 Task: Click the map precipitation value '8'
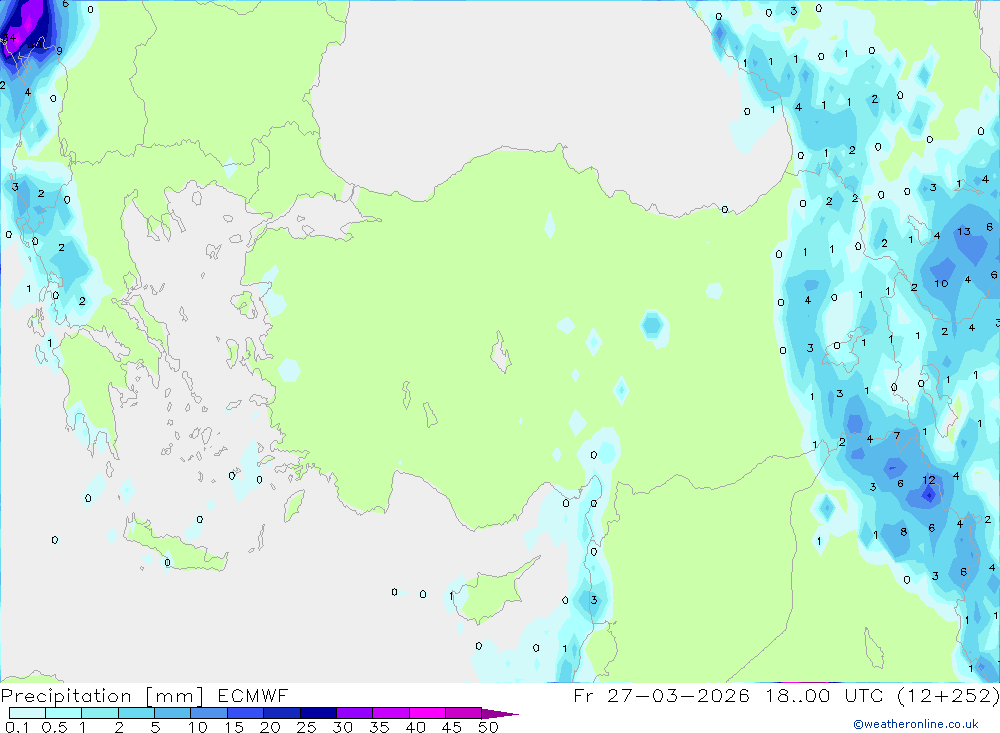pyautogui.click(x=904, y=531)
